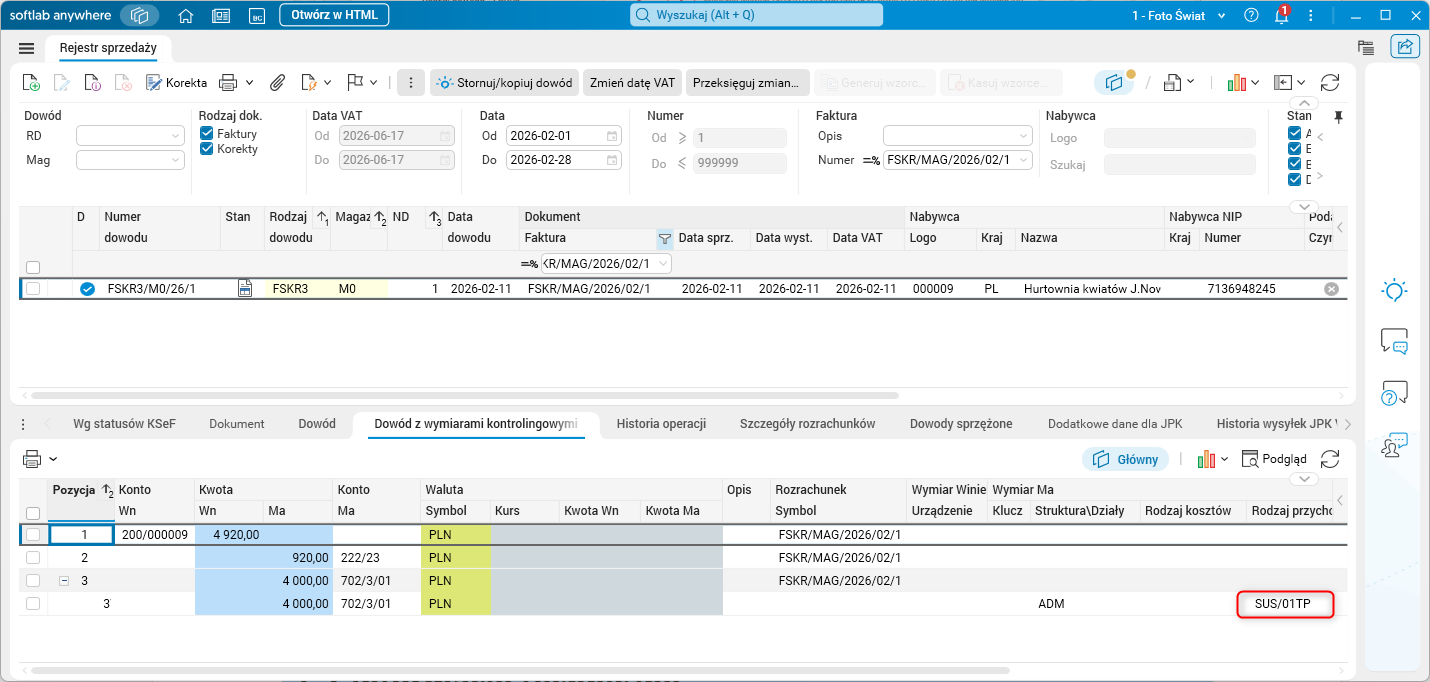
Task: Uncheck the Faktury checkbox
Action: (x=206, y=133)
